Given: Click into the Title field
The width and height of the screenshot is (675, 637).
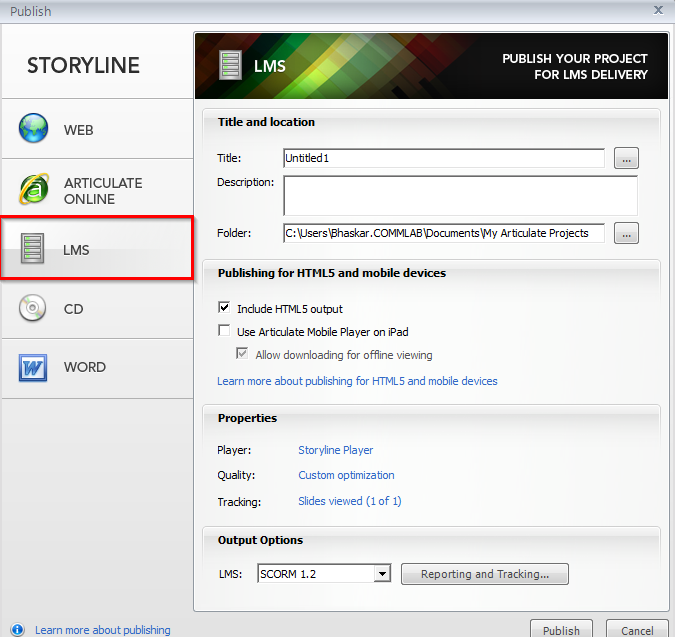Looking at the screenshot, I should pyautogui.click(x=444, y=158).
